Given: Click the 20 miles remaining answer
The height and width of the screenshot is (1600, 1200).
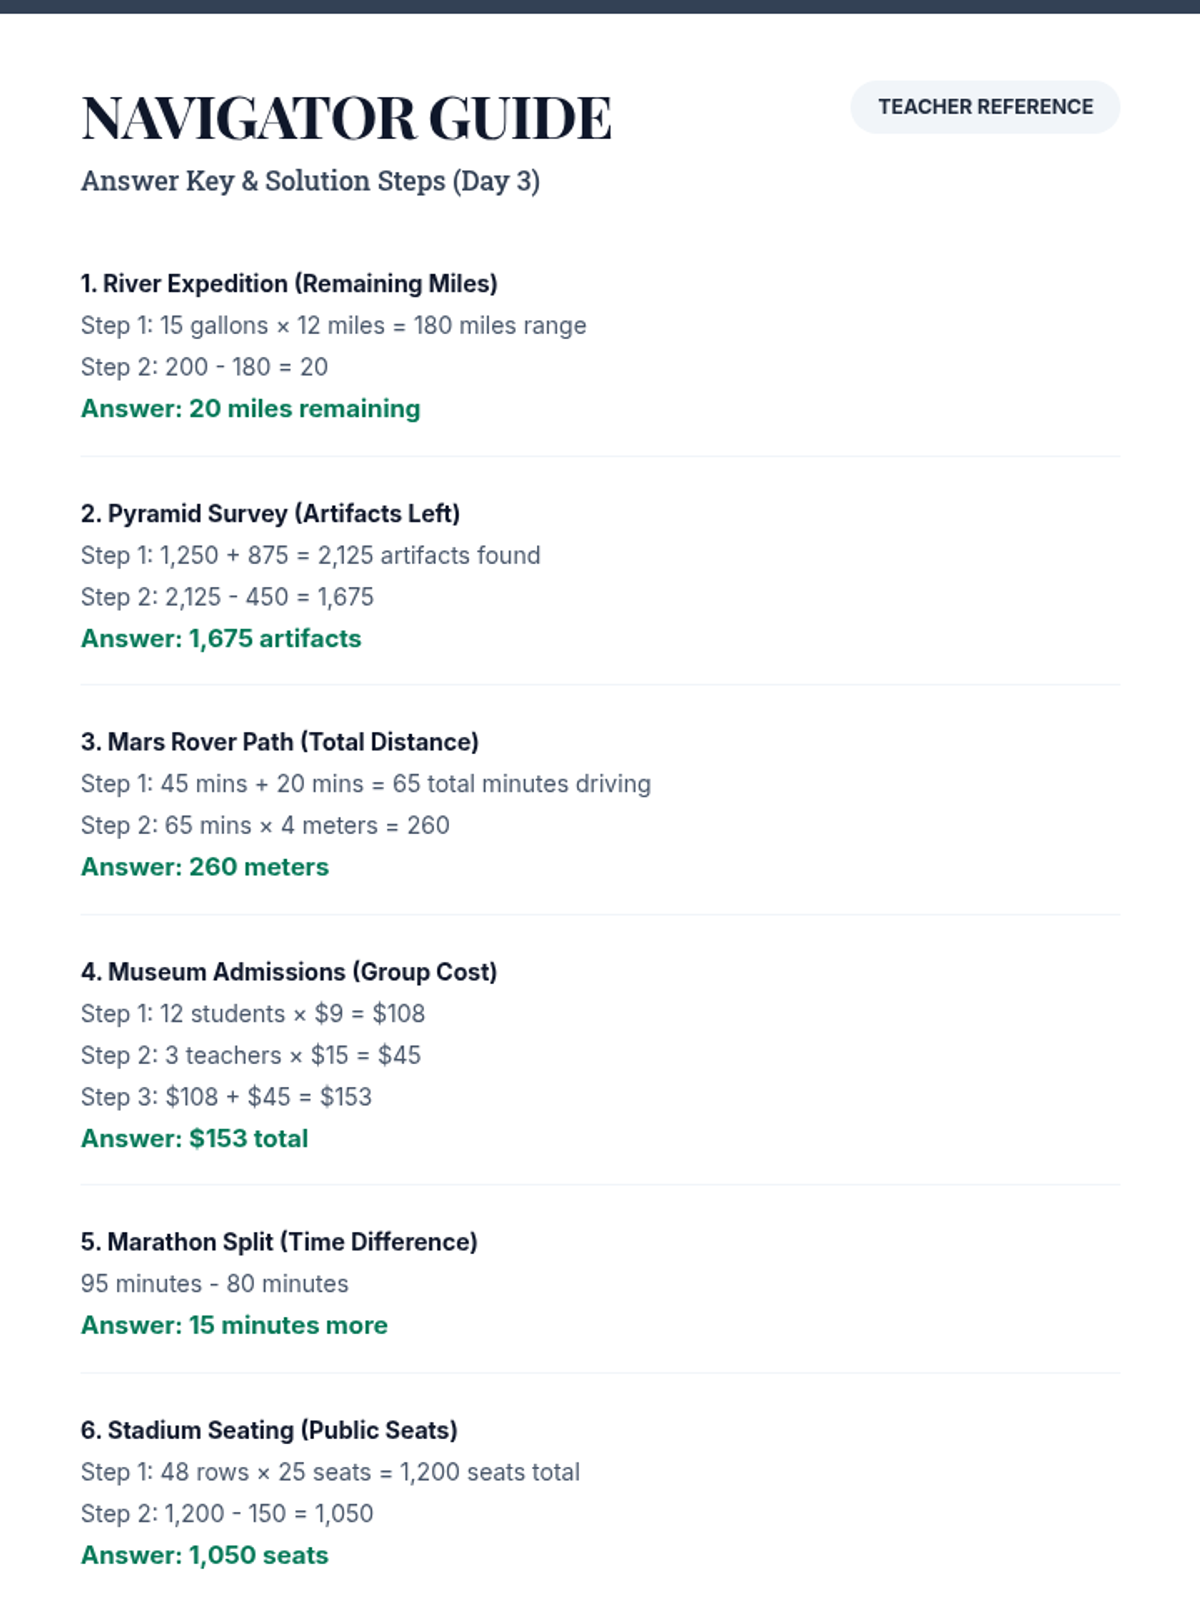Looking at the screenshot, I should tap(250, 409).
